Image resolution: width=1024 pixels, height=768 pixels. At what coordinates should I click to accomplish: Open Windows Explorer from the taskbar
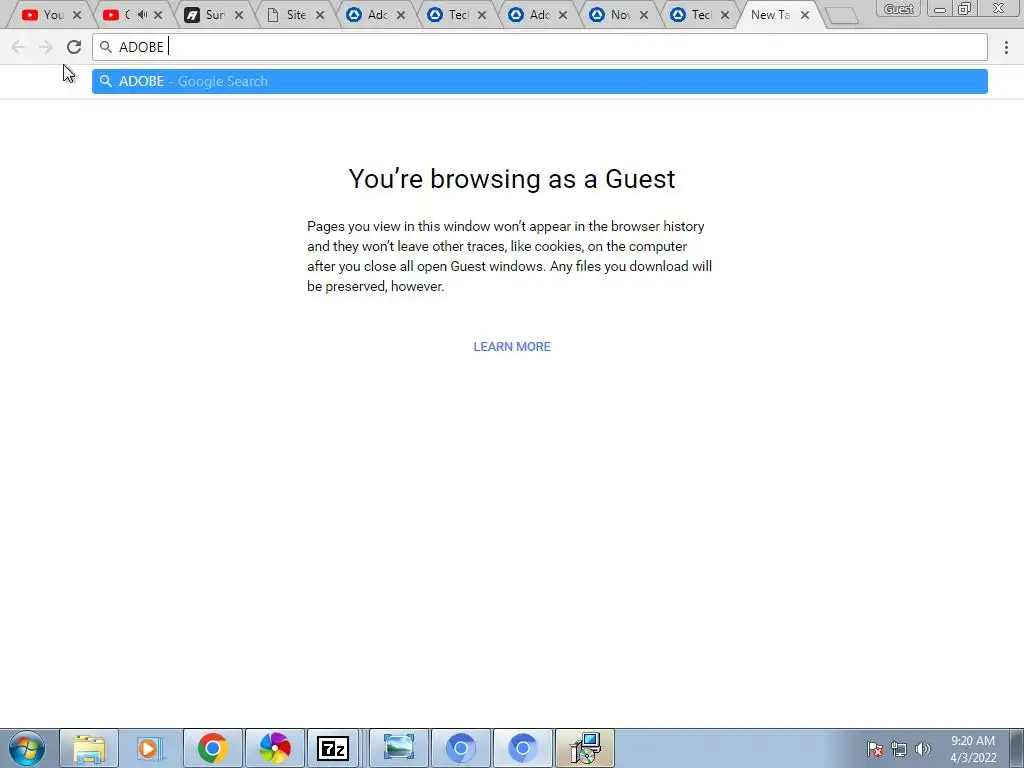[89, 748]
